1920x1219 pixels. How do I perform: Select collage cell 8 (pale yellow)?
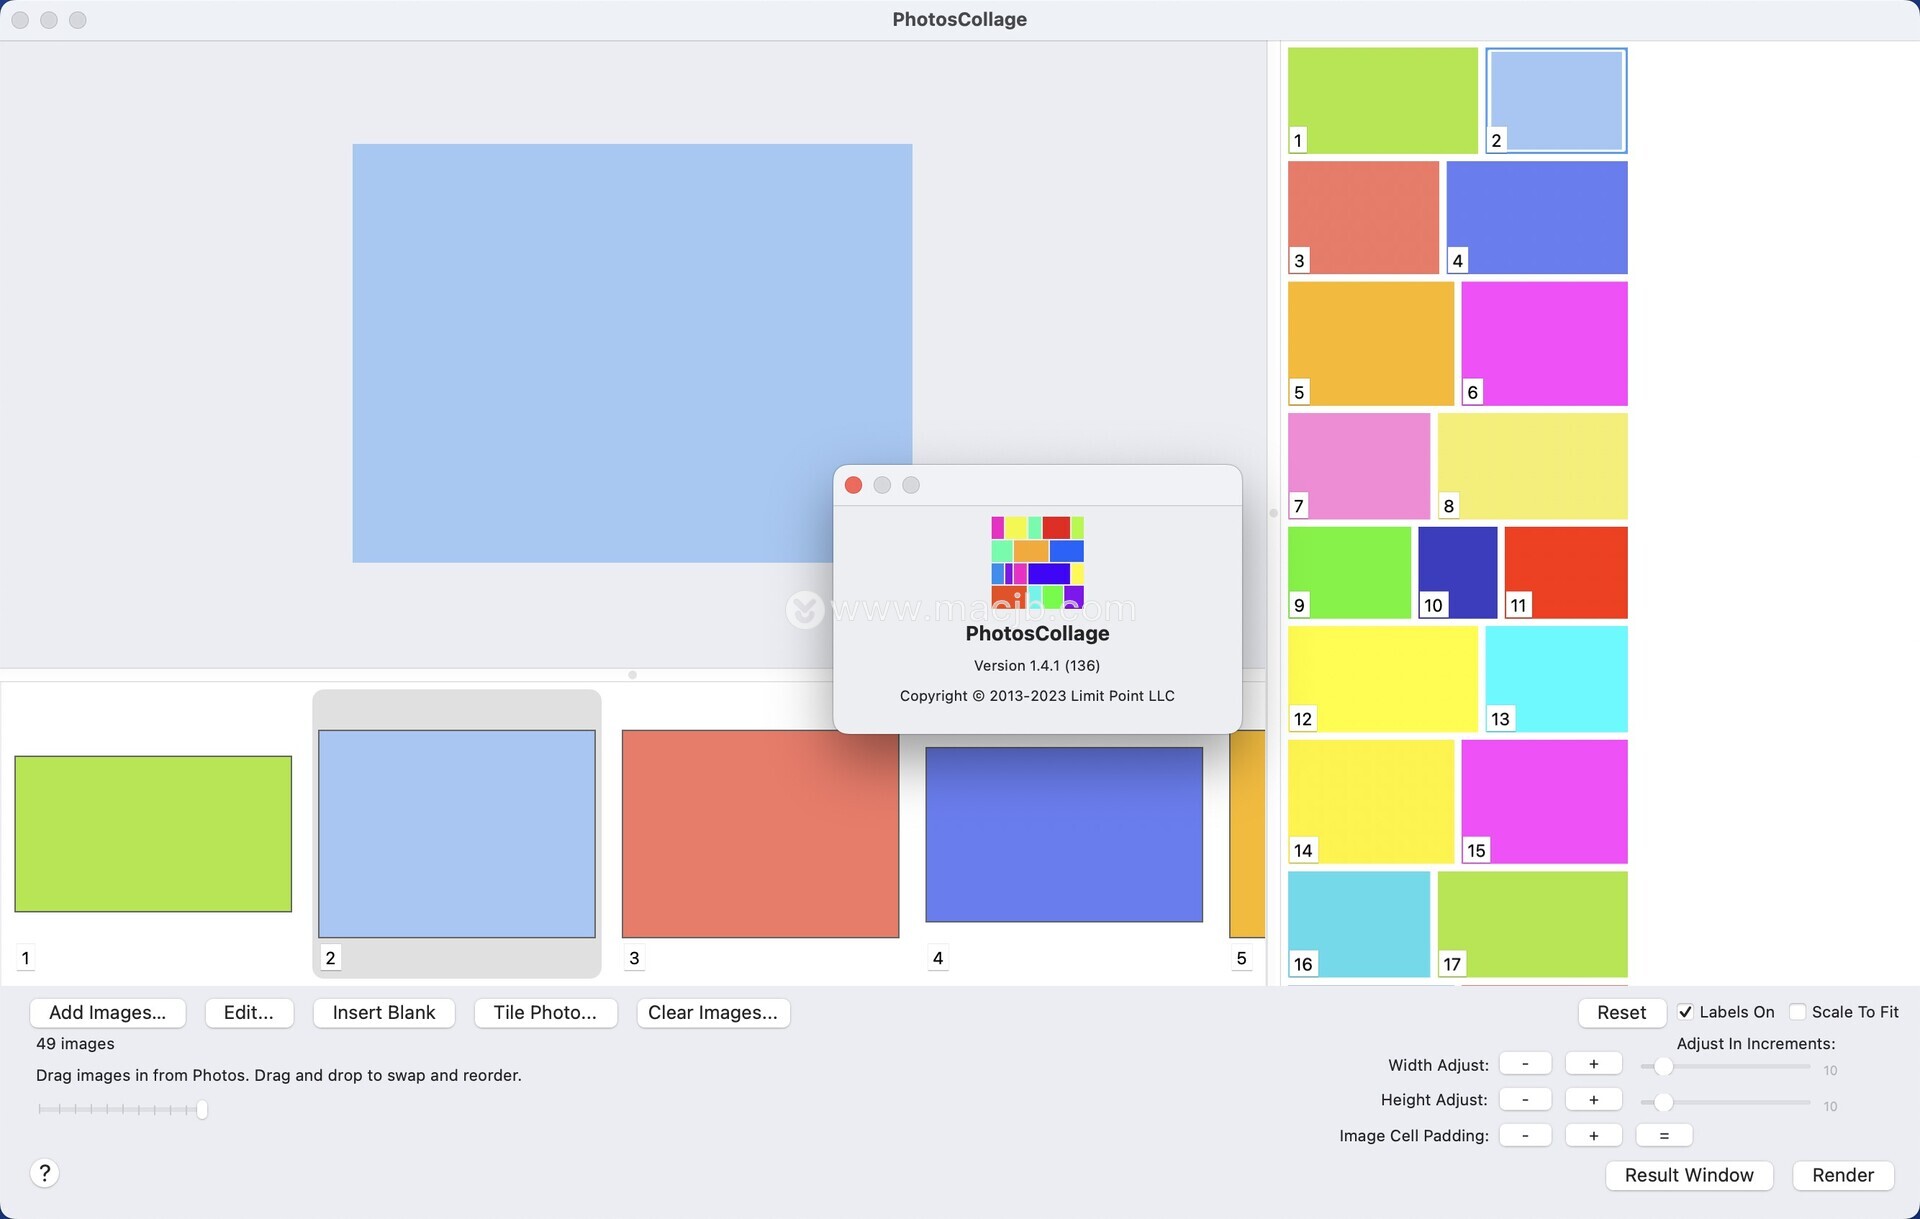pos(1532,466)
